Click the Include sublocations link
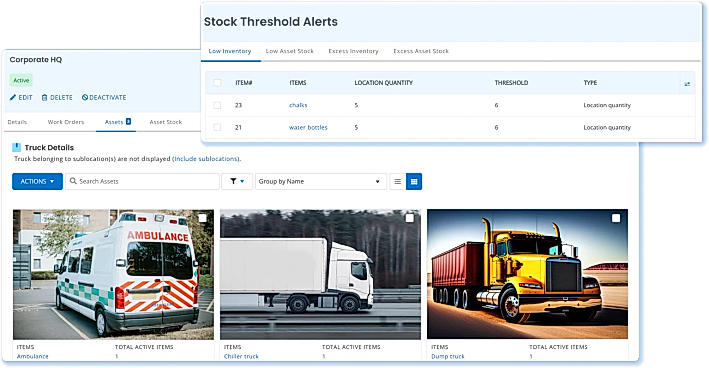Screen dimensions: 709x368 pos(206,159)
